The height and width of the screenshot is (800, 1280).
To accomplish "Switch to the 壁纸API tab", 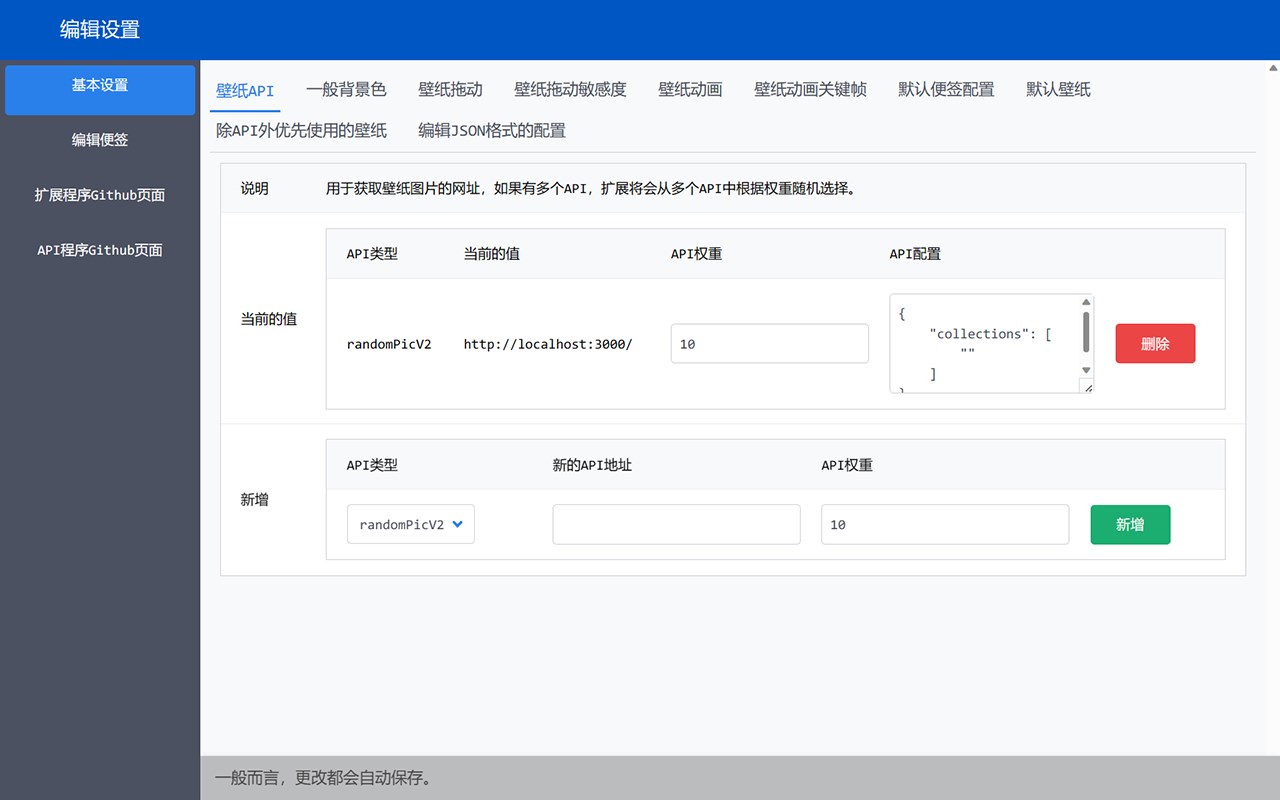I will click(245, 90).
